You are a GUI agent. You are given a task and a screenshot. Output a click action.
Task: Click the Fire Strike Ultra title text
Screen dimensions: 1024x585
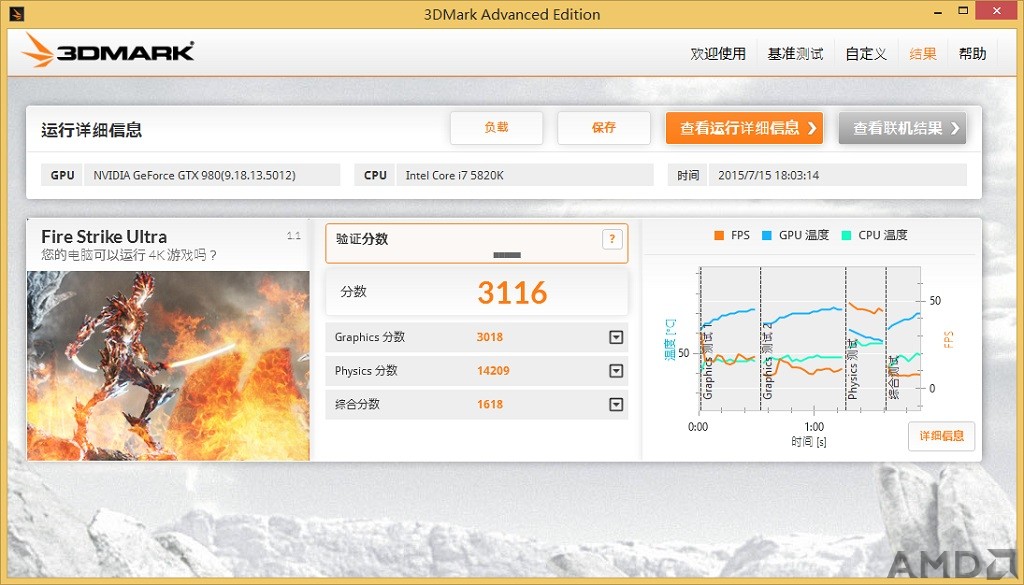(x=104, y=236)
